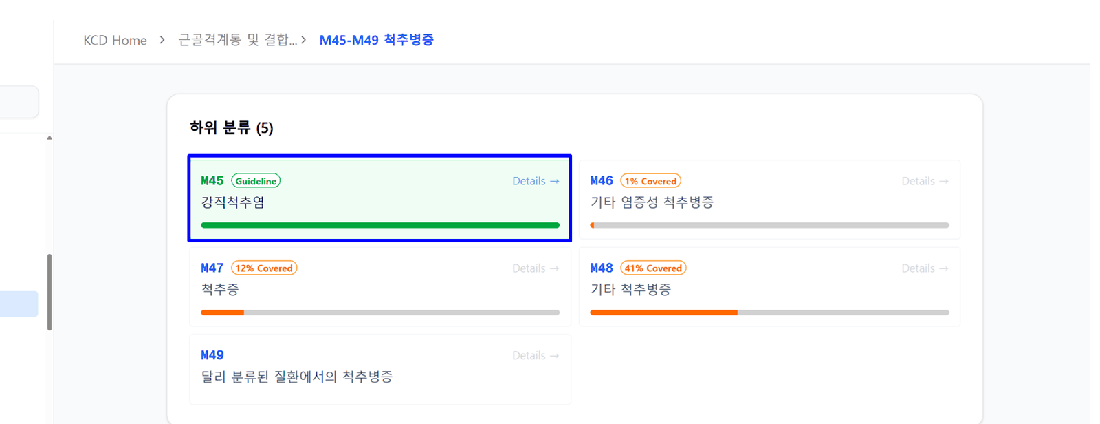The width and height of the screenshot is (1100, 424).
Task: Open Details link for M48 기타 척추병증
Action: (x=925, y=268)
